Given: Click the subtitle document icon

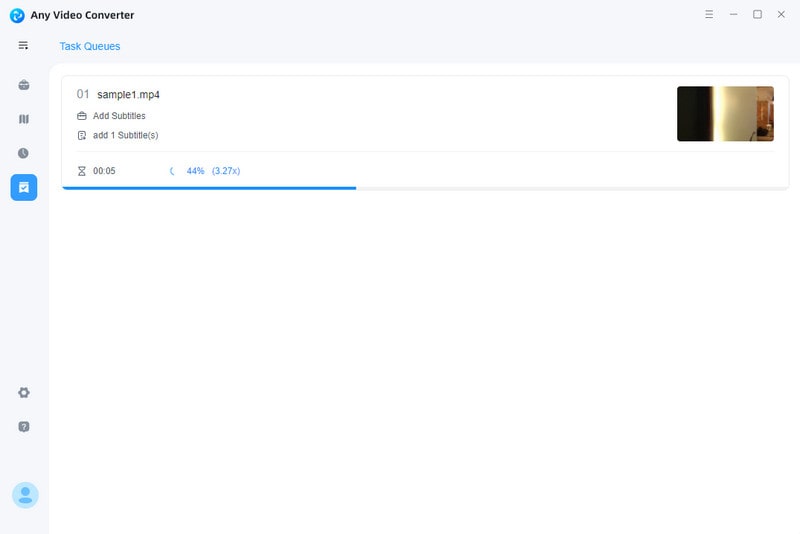Looking at the screenshot, I should 82,135.
